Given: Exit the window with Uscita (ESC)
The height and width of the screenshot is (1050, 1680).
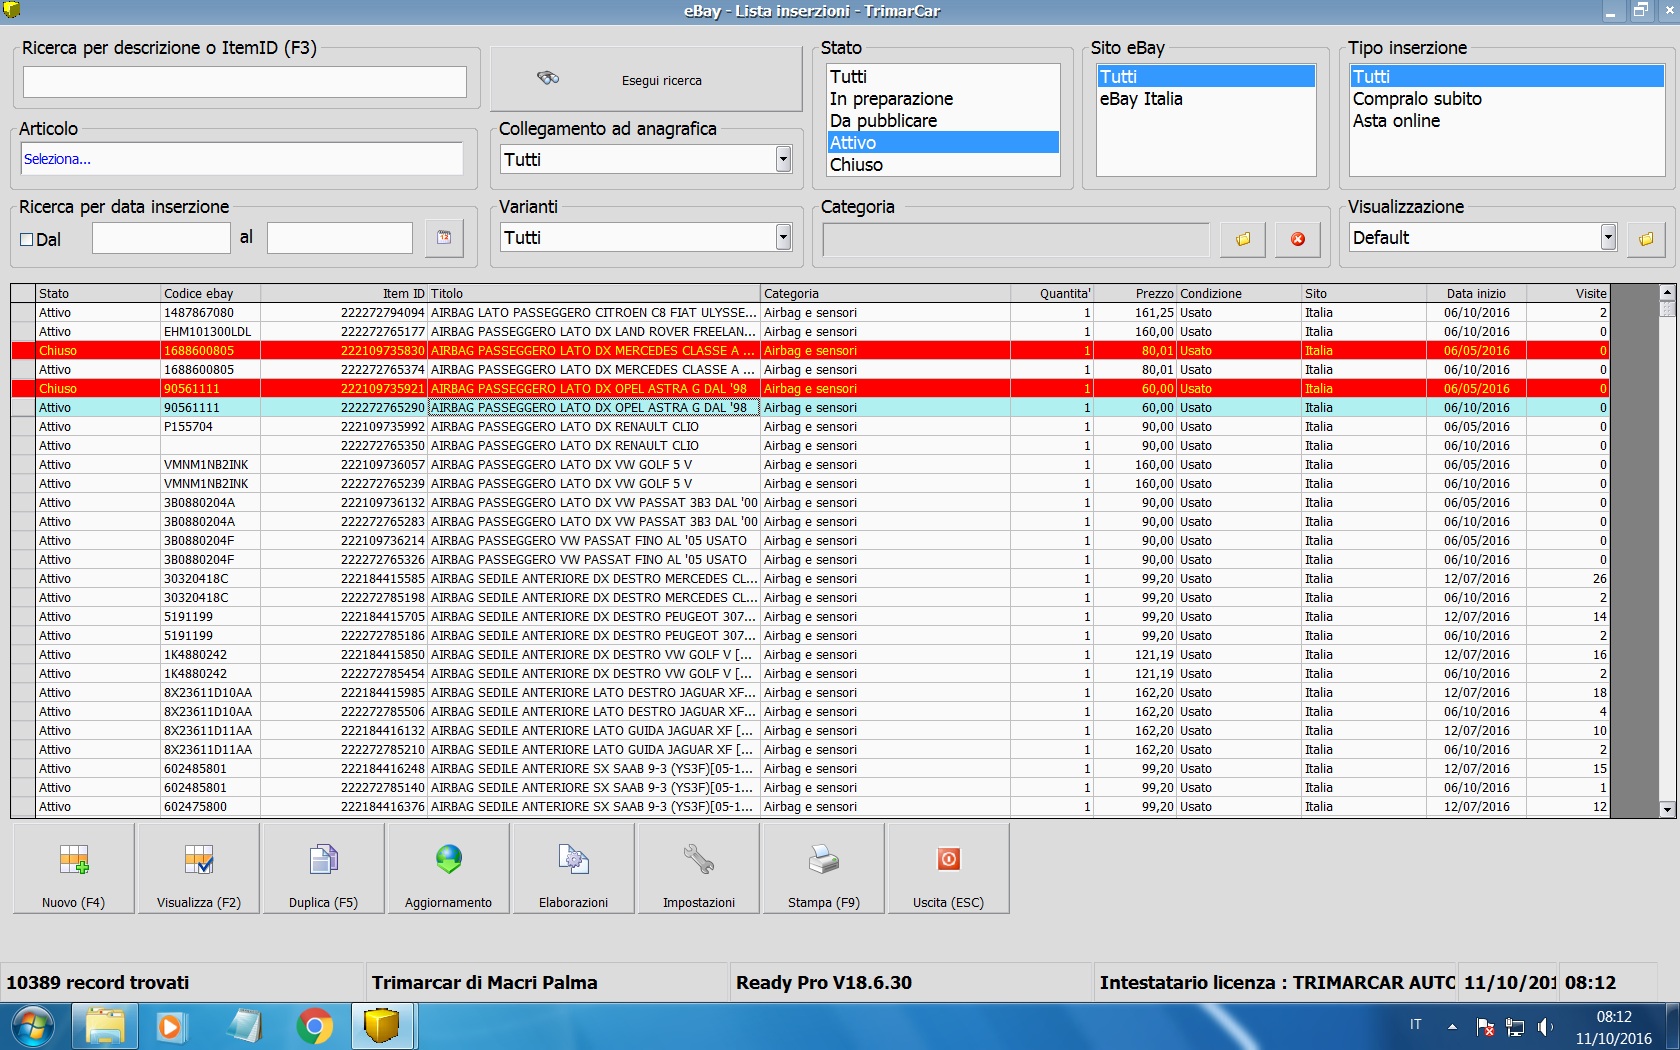Looking at the screenshot, I should coord(948,869).
